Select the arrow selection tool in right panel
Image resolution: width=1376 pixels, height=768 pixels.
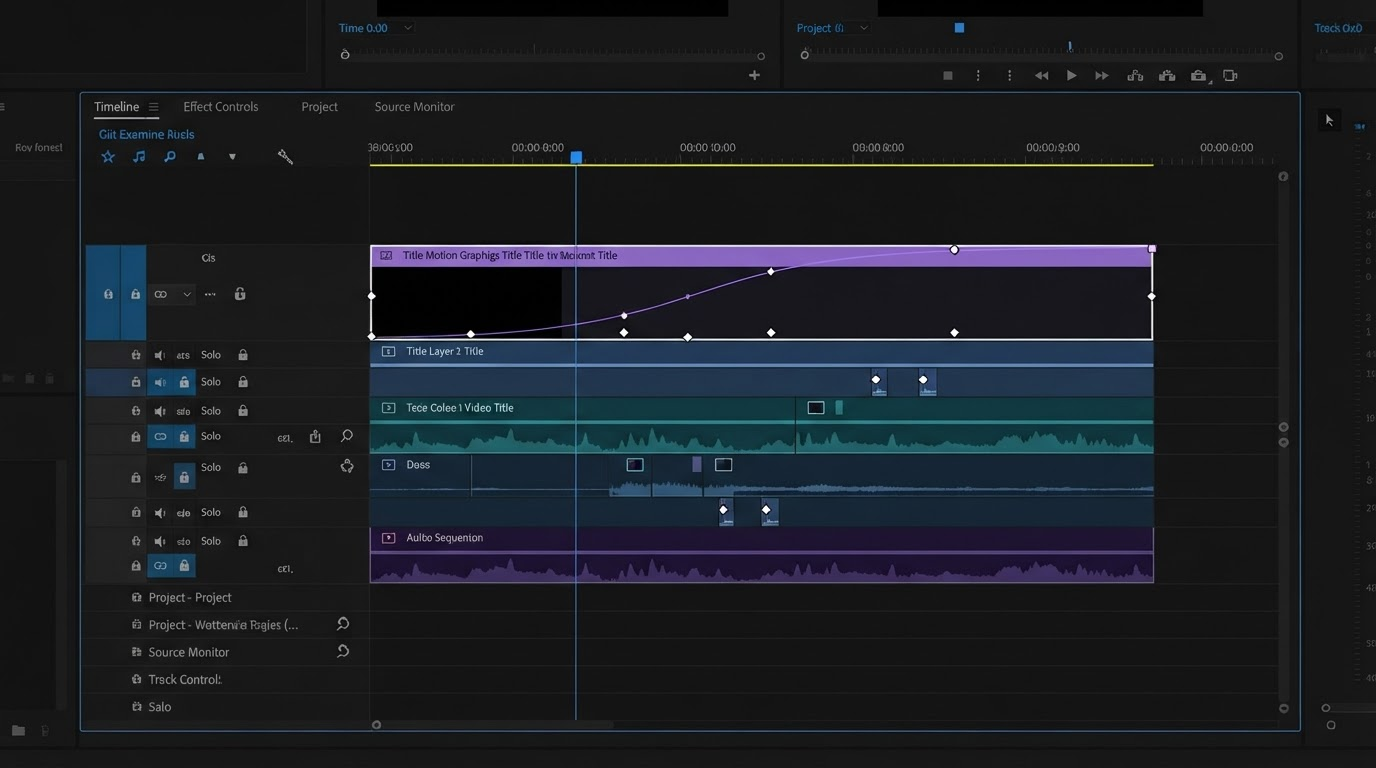[x=1329, y=120]
